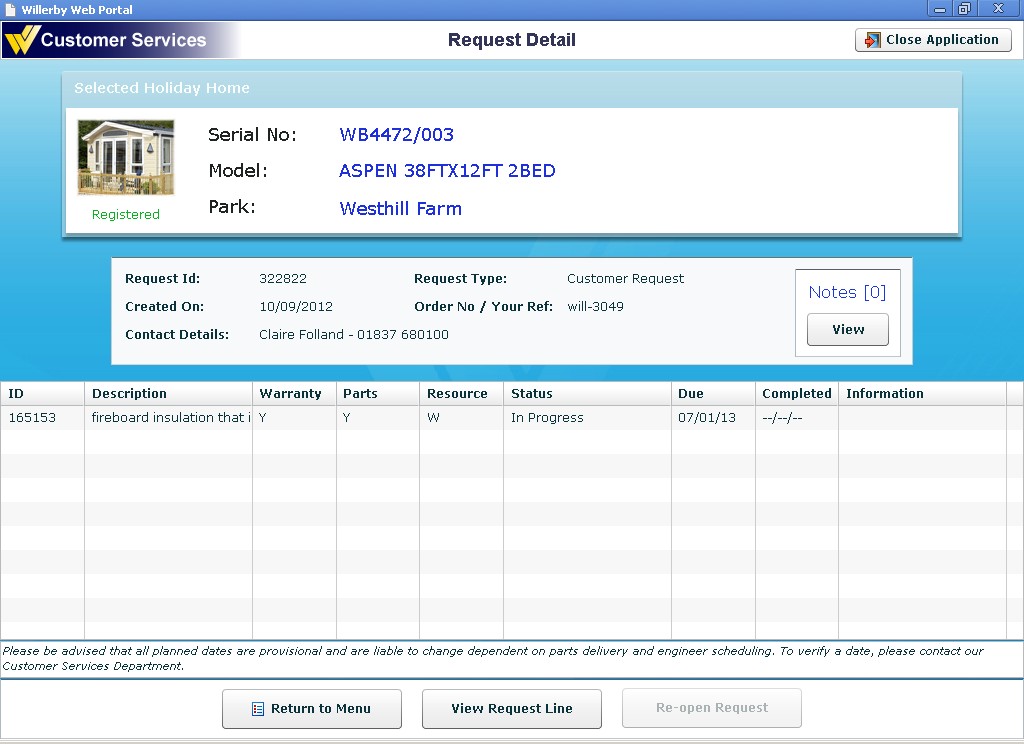This screenshot has width=1024, height=744.
Task: Click the Parts column header
Action: click(377, 394)
